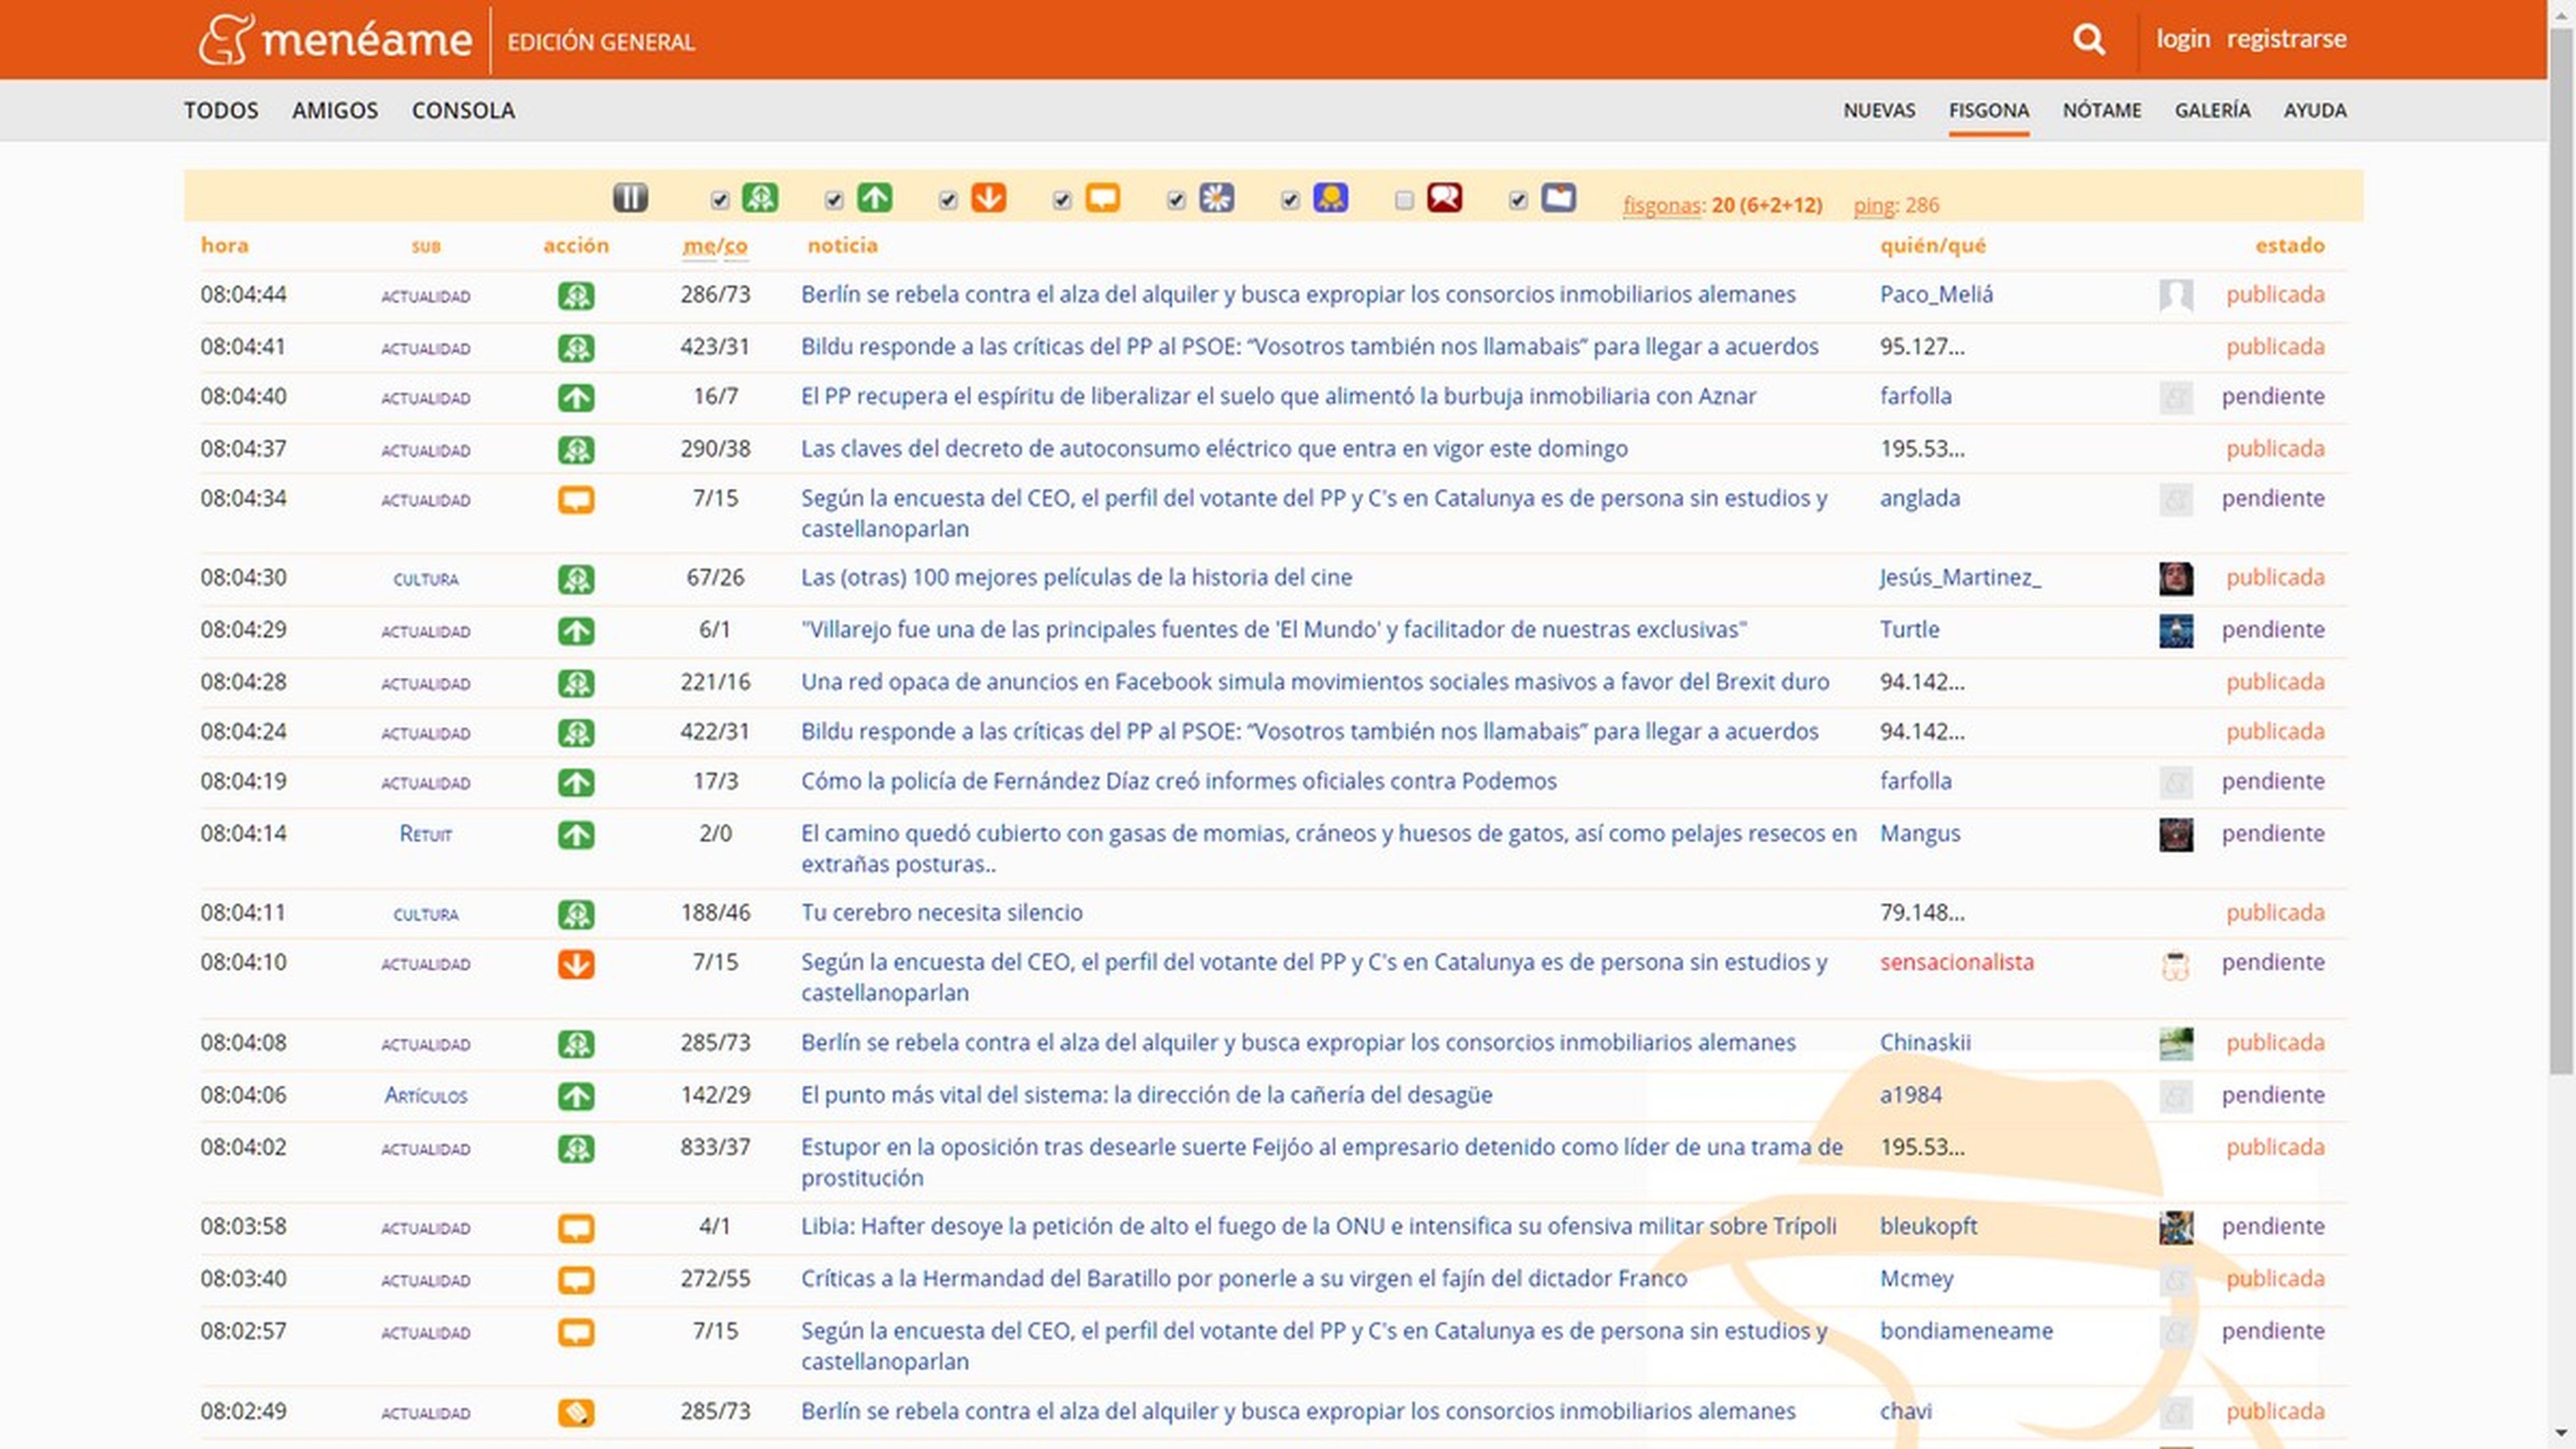This screenshot has width=2576, height=1449.
Task: Open the AMIGOS tab
Action: click(335, 110)
